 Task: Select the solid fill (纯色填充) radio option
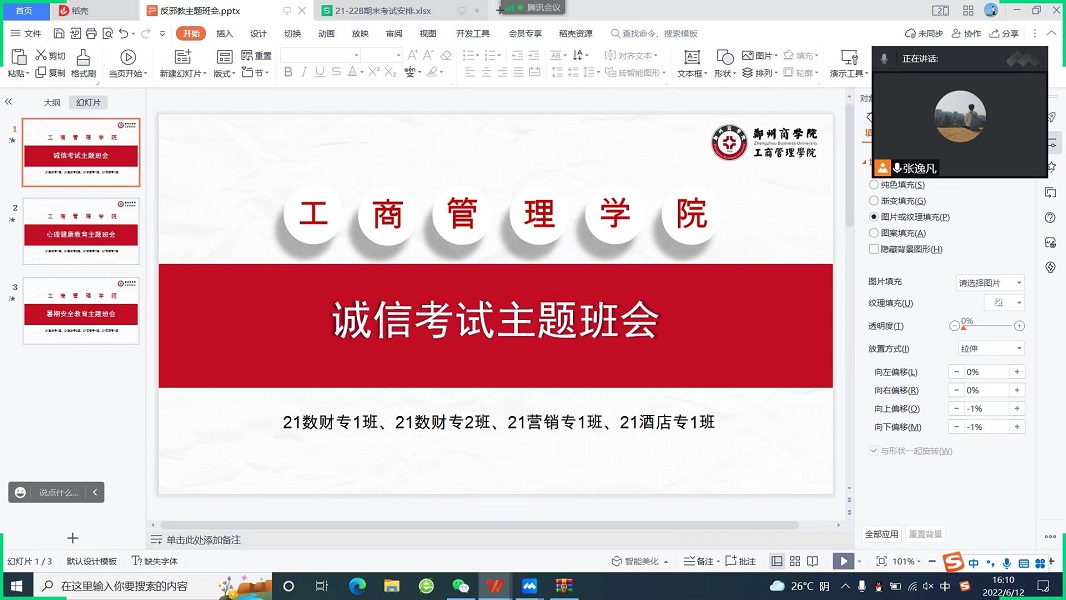[874, 185]
